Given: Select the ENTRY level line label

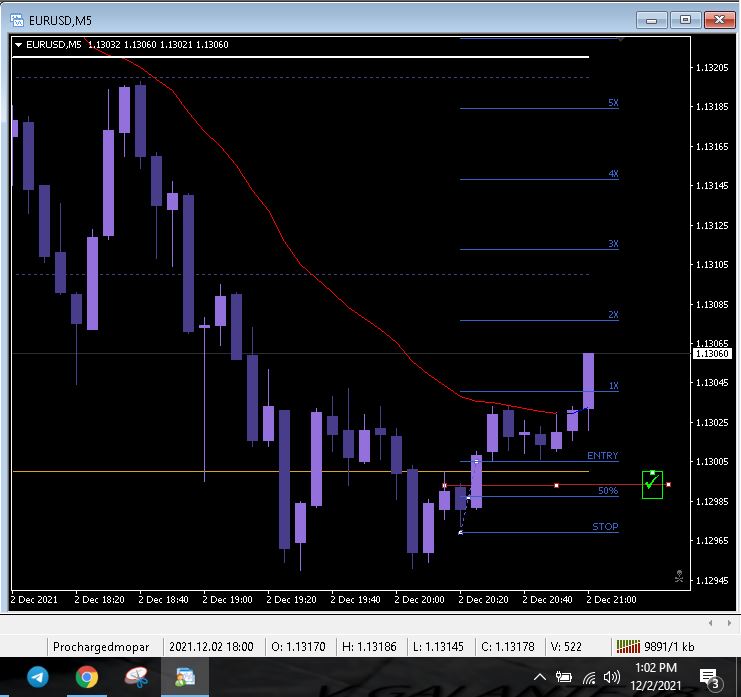Looking at the screenshot, I should click(x=603, y=456).
